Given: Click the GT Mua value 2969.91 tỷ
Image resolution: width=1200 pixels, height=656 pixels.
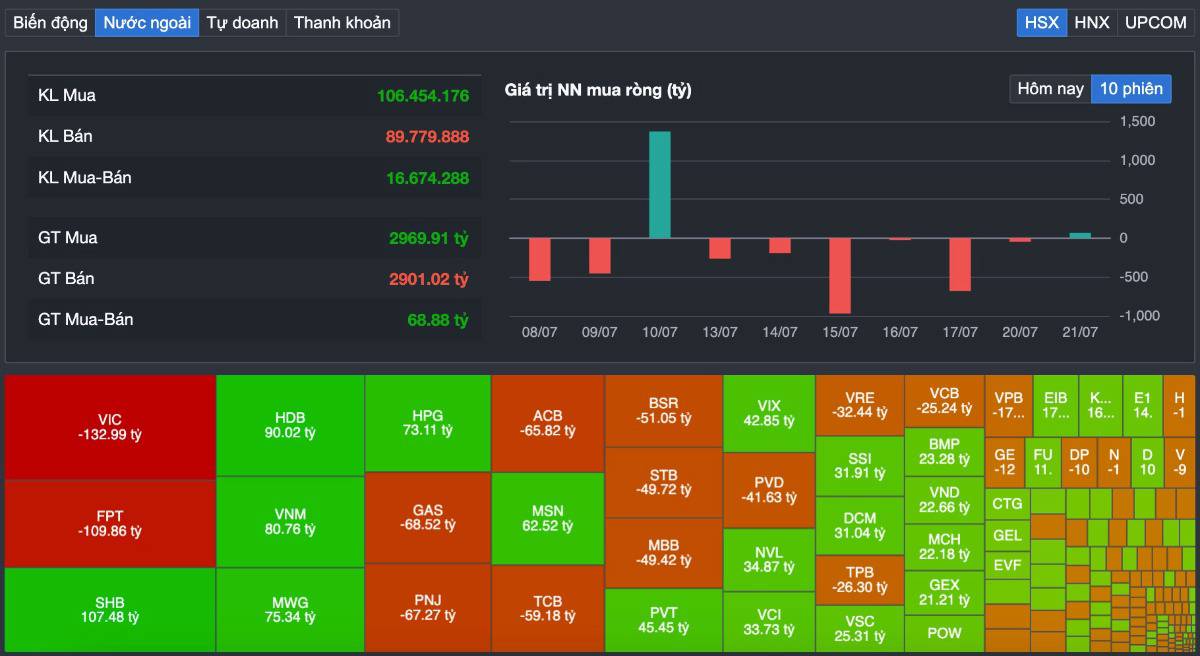Looking at the screenshot, I should [429, 238].
